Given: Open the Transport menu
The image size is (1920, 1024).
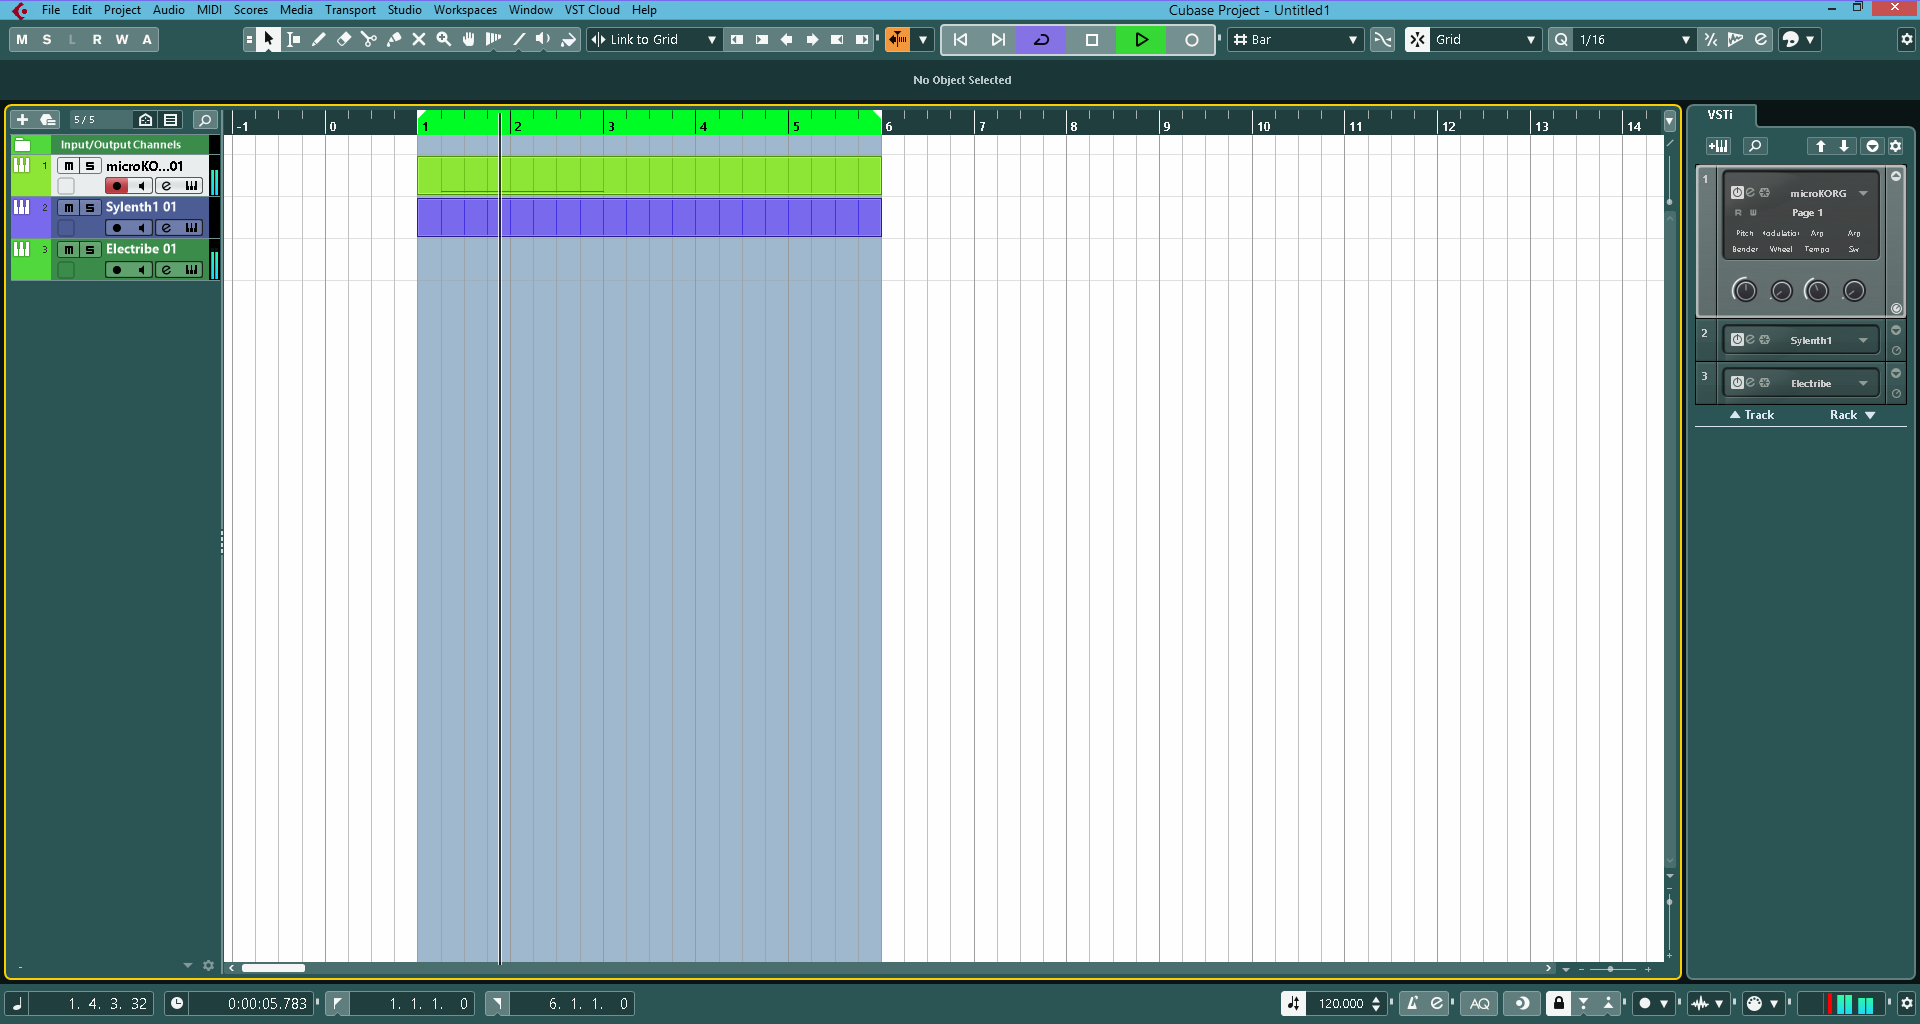Looking at the screenshot, I should tap(350, 10).
